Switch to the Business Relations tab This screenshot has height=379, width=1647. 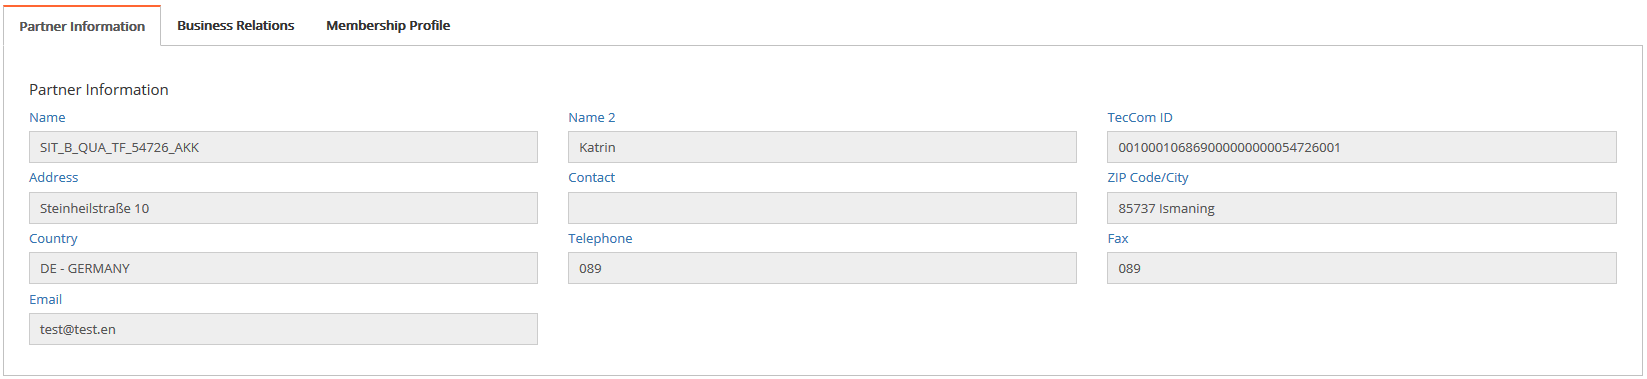pos(236,26)
